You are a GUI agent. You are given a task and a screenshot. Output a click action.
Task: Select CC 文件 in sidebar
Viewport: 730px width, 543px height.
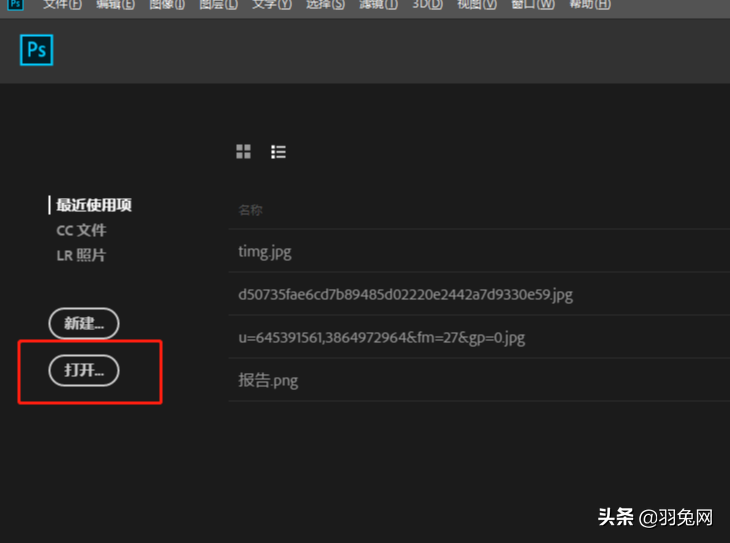pos(81,230)
